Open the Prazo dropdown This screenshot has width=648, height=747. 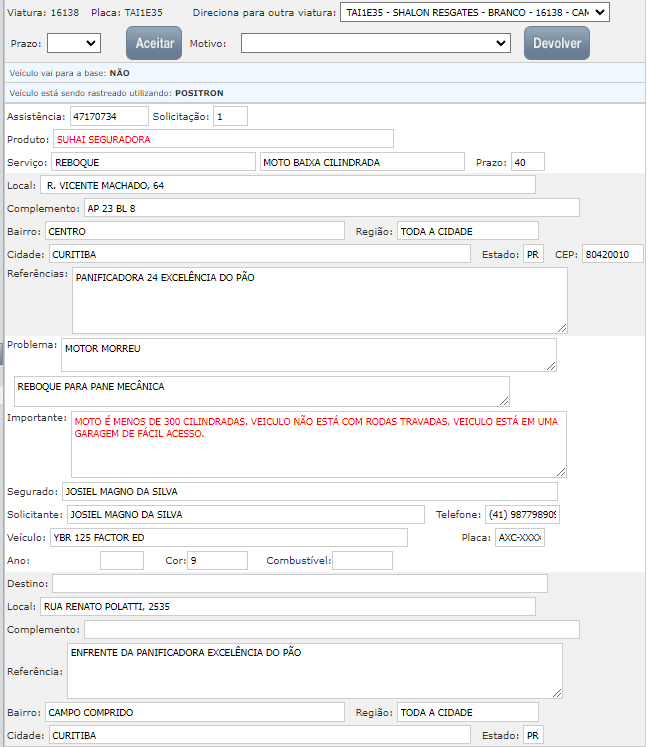click(x=74, y=43)
